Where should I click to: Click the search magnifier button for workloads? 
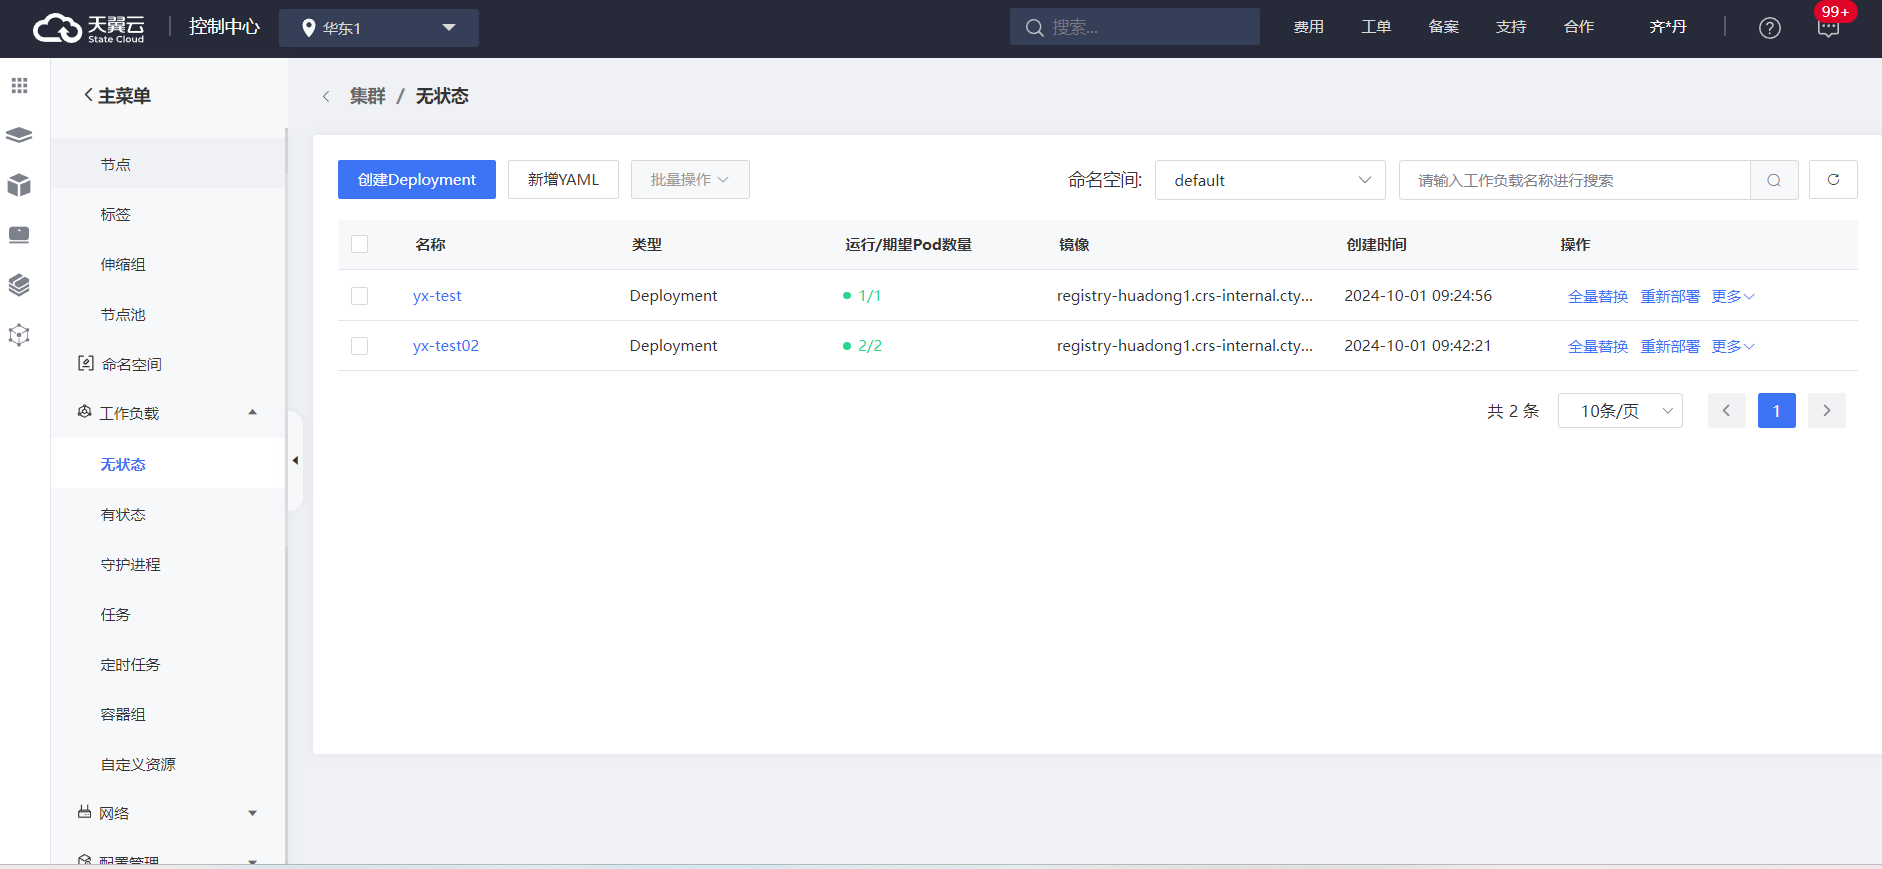1774,180
